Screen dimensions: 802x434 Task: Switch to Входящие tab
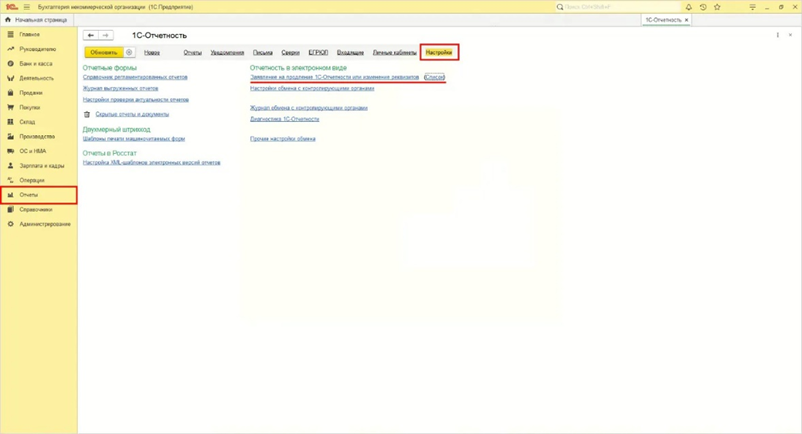[x=350, y=52]
